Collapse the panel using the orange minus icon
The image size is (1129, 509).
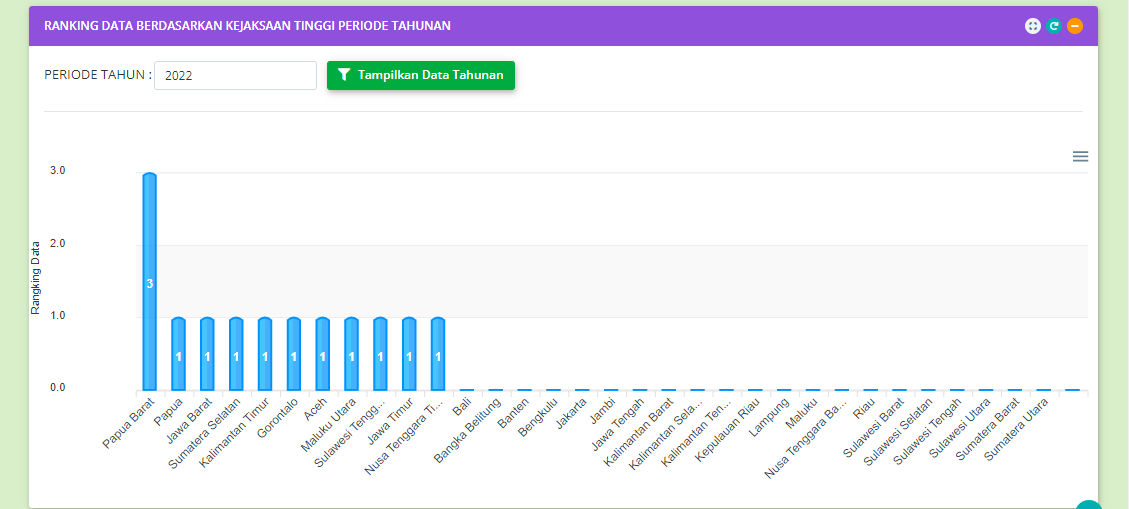point(1075,26)
